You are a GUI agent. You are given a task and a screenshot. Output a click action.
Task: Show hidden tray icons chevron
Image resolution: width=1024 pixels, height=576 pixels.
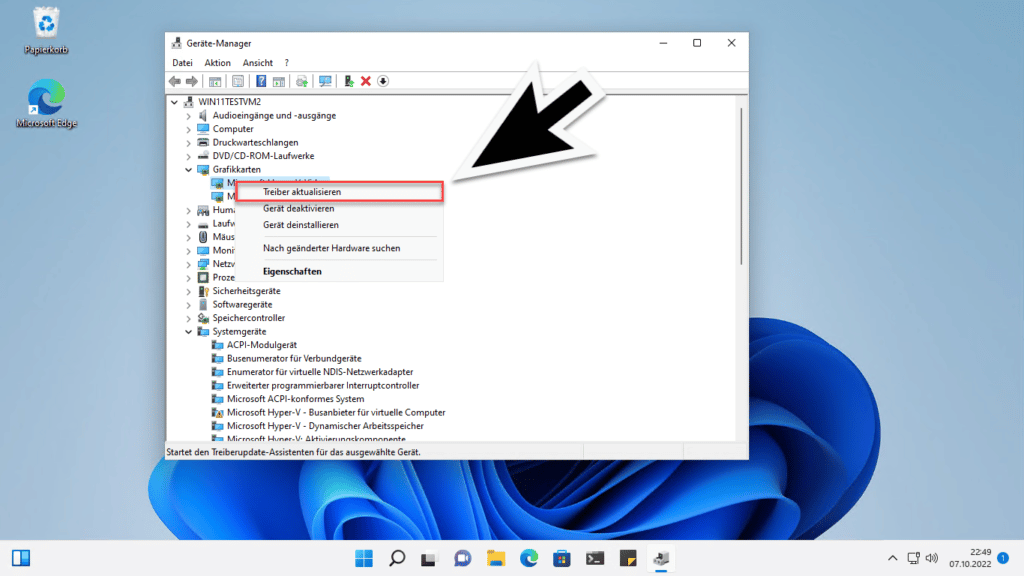click(892, 558)
